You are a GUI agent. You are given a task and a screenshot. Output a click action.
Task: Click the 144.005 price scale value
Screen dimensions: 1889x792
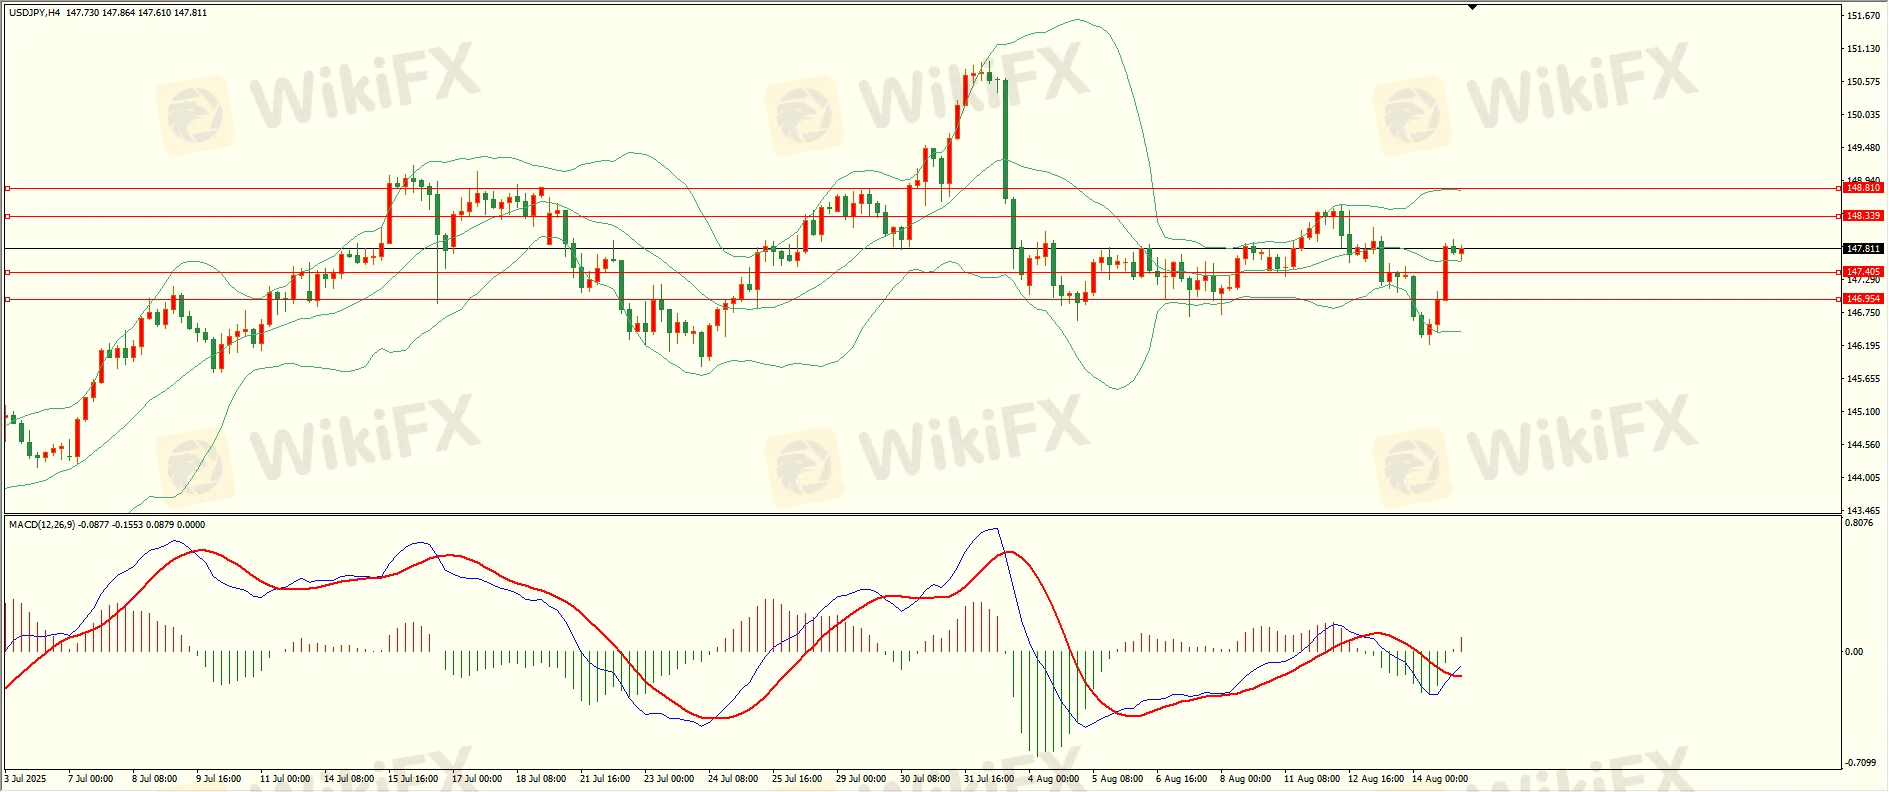pyautogui.click(x=1863, y=478)
